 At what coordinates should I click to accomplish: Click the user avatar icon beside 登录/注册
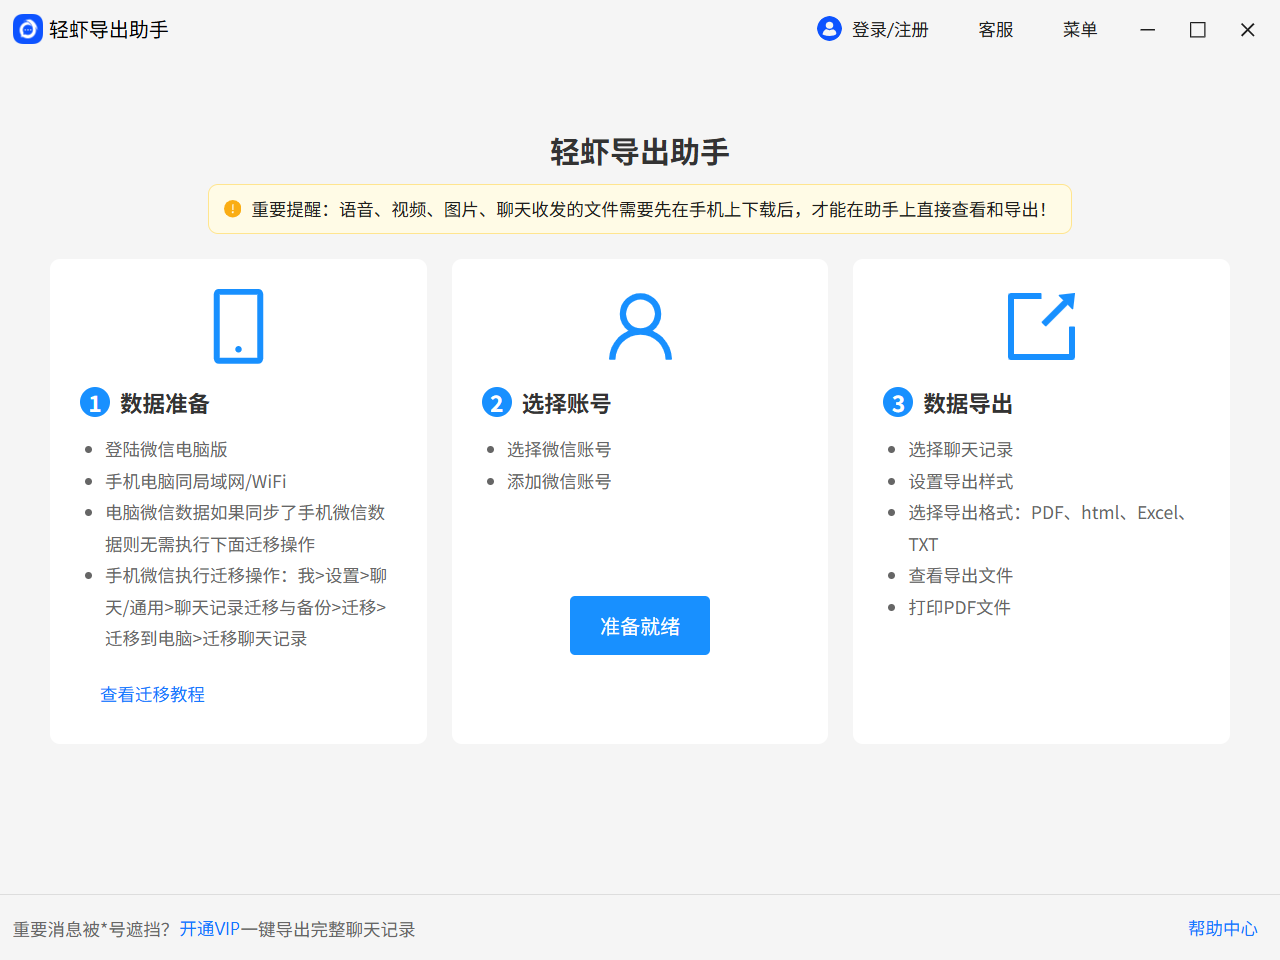829,29
